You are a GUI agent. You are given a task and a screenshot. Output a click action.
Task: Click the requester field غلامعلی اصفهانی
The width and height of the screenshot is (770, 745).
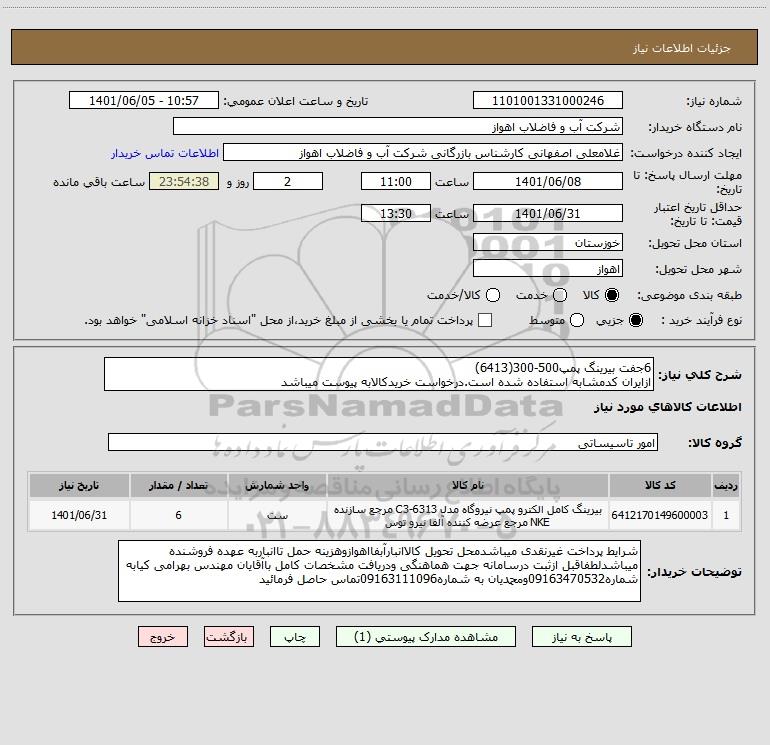(x=423, y=153)
